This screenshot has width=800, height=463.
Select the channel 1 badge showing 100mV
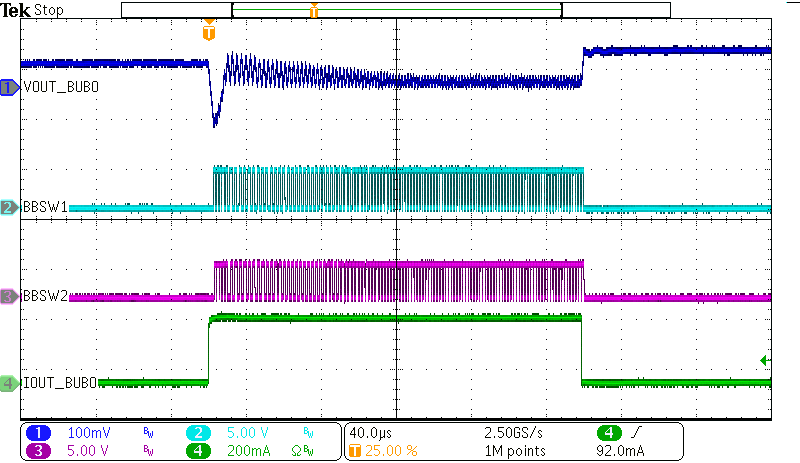click(38, 433)
